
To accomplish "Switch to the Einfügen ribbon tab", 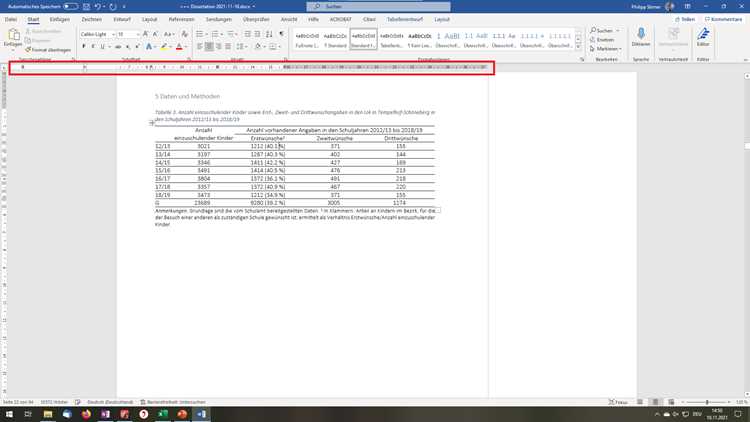I will pyautogui.click(x=60, y=20).
